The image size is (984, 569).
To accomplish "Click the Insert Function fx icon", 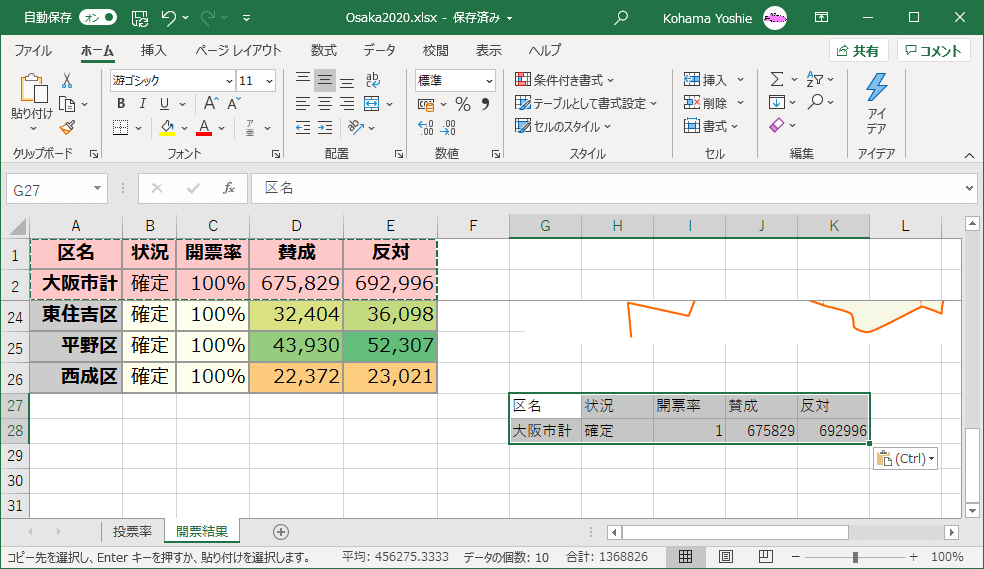I will 229,188.
